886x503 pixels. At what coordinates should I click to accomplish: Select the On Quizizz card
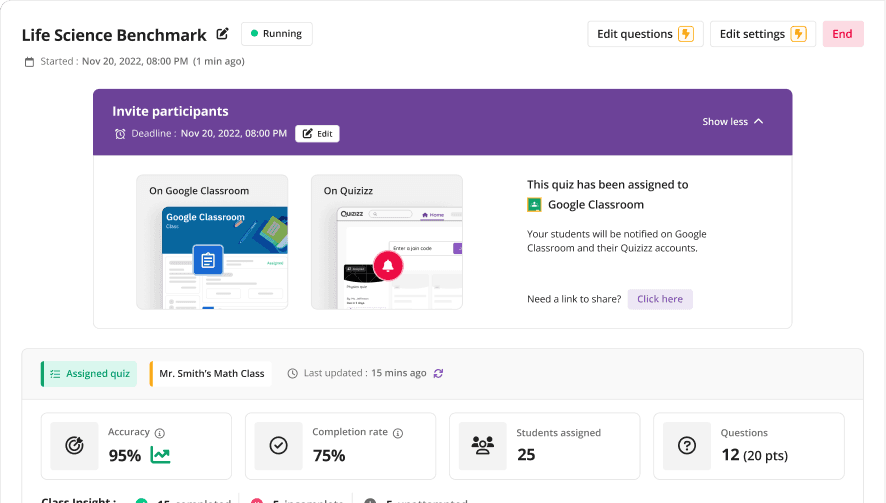387,242
